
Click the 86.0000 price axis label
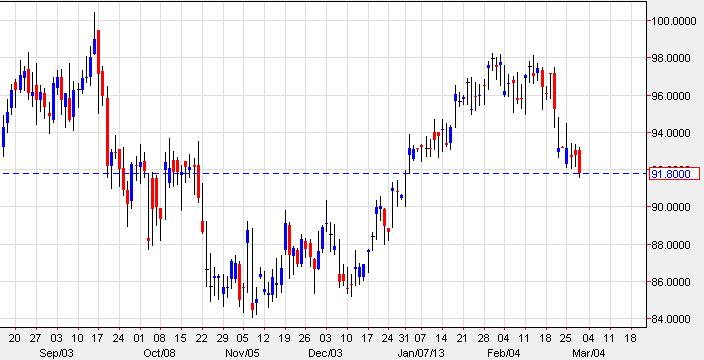671,282
